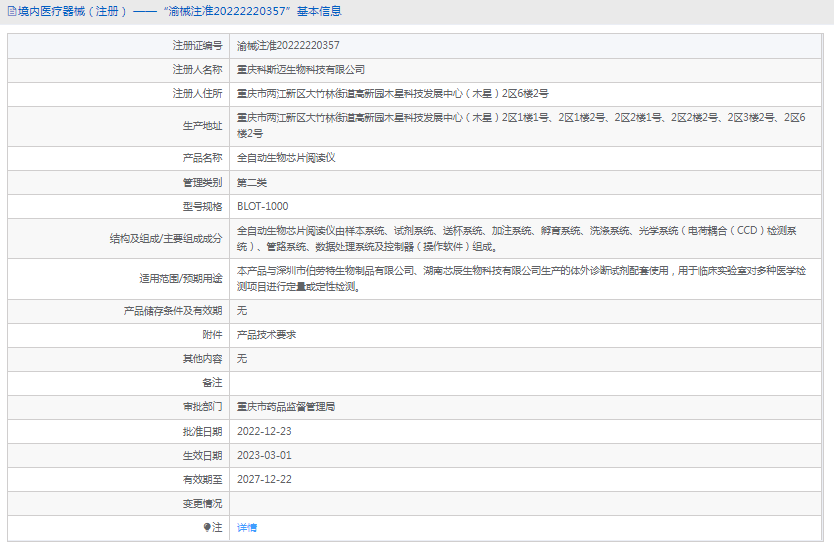
Task: Click structure description starting 全自动生物芯片阅读仪由样本系统
Action: point(516,239)
